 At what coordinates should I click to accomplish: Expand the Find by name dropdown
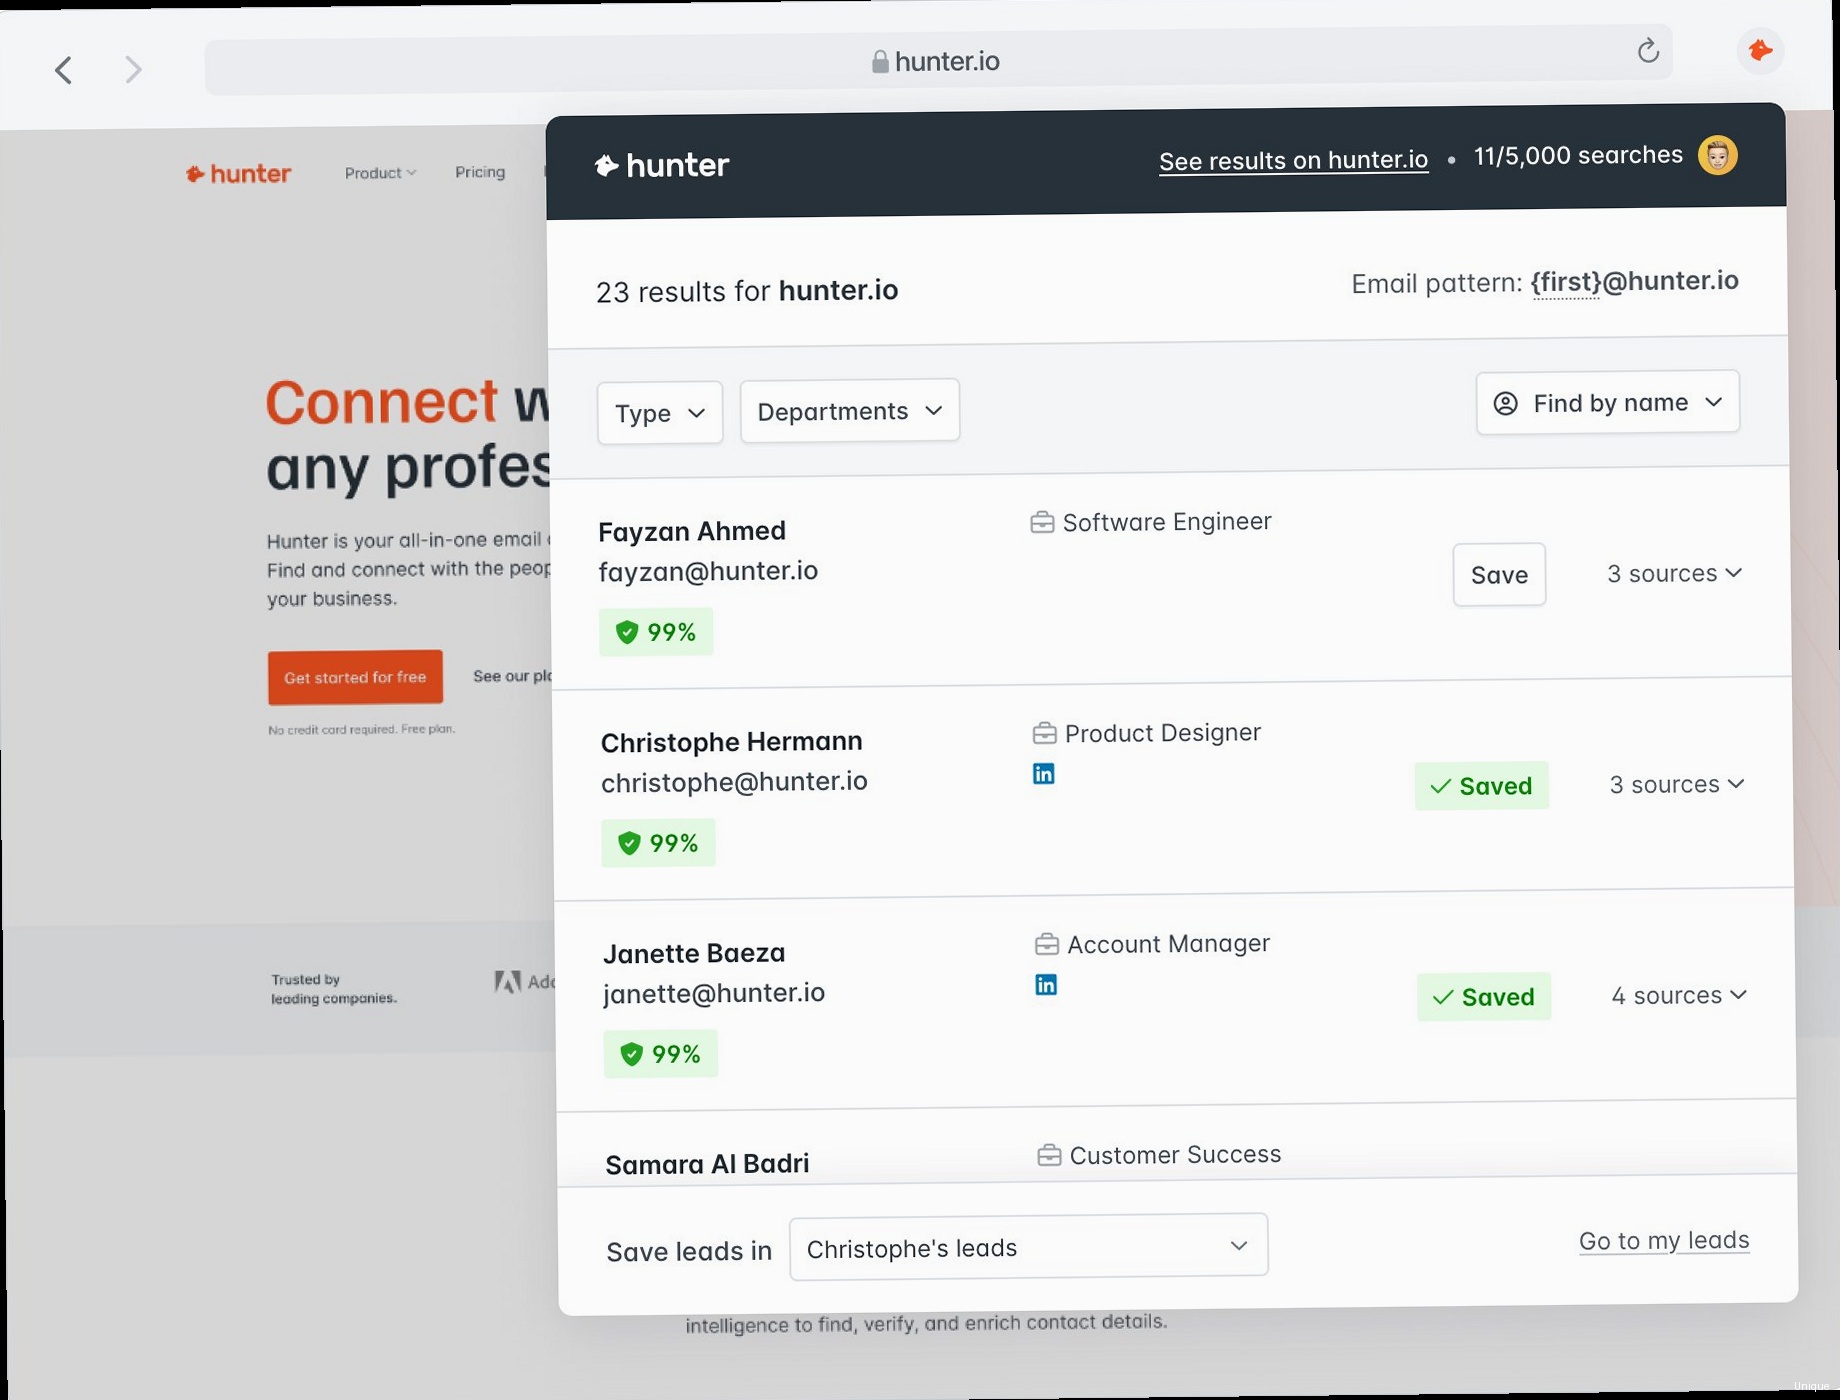[1607, 403]
